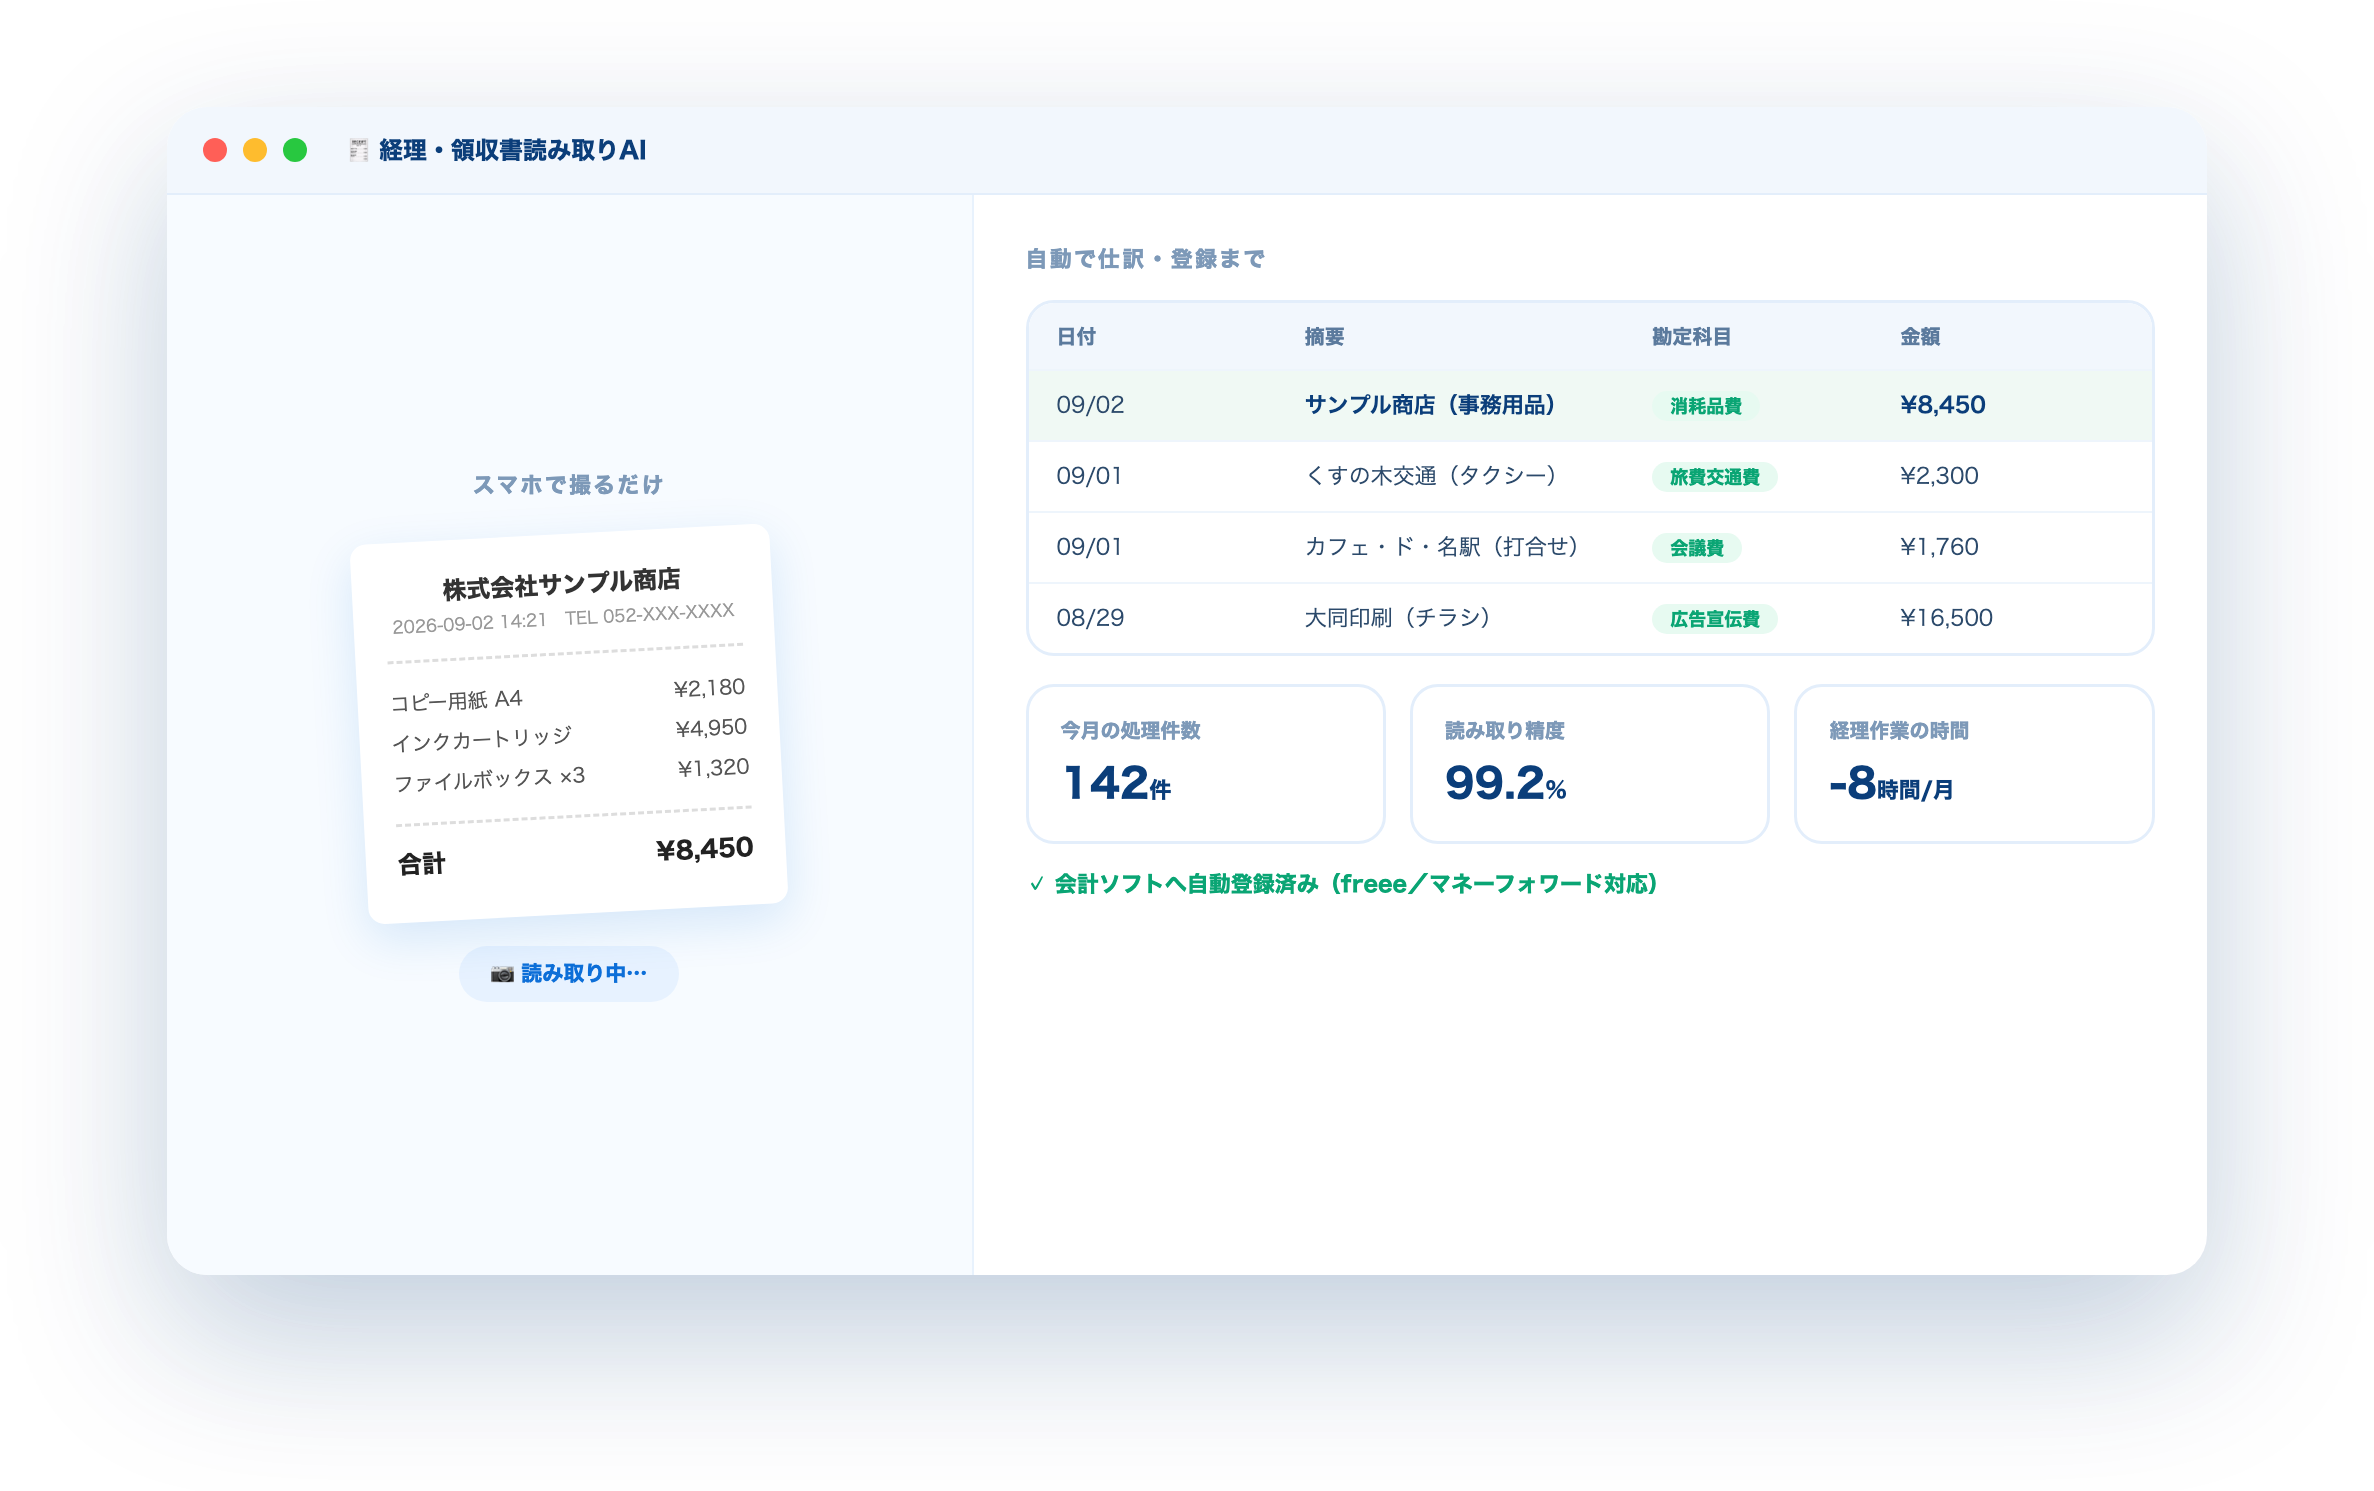Sort by the 金額 column header
Screen dimensions: 2374x1491
pos(1919,337)
